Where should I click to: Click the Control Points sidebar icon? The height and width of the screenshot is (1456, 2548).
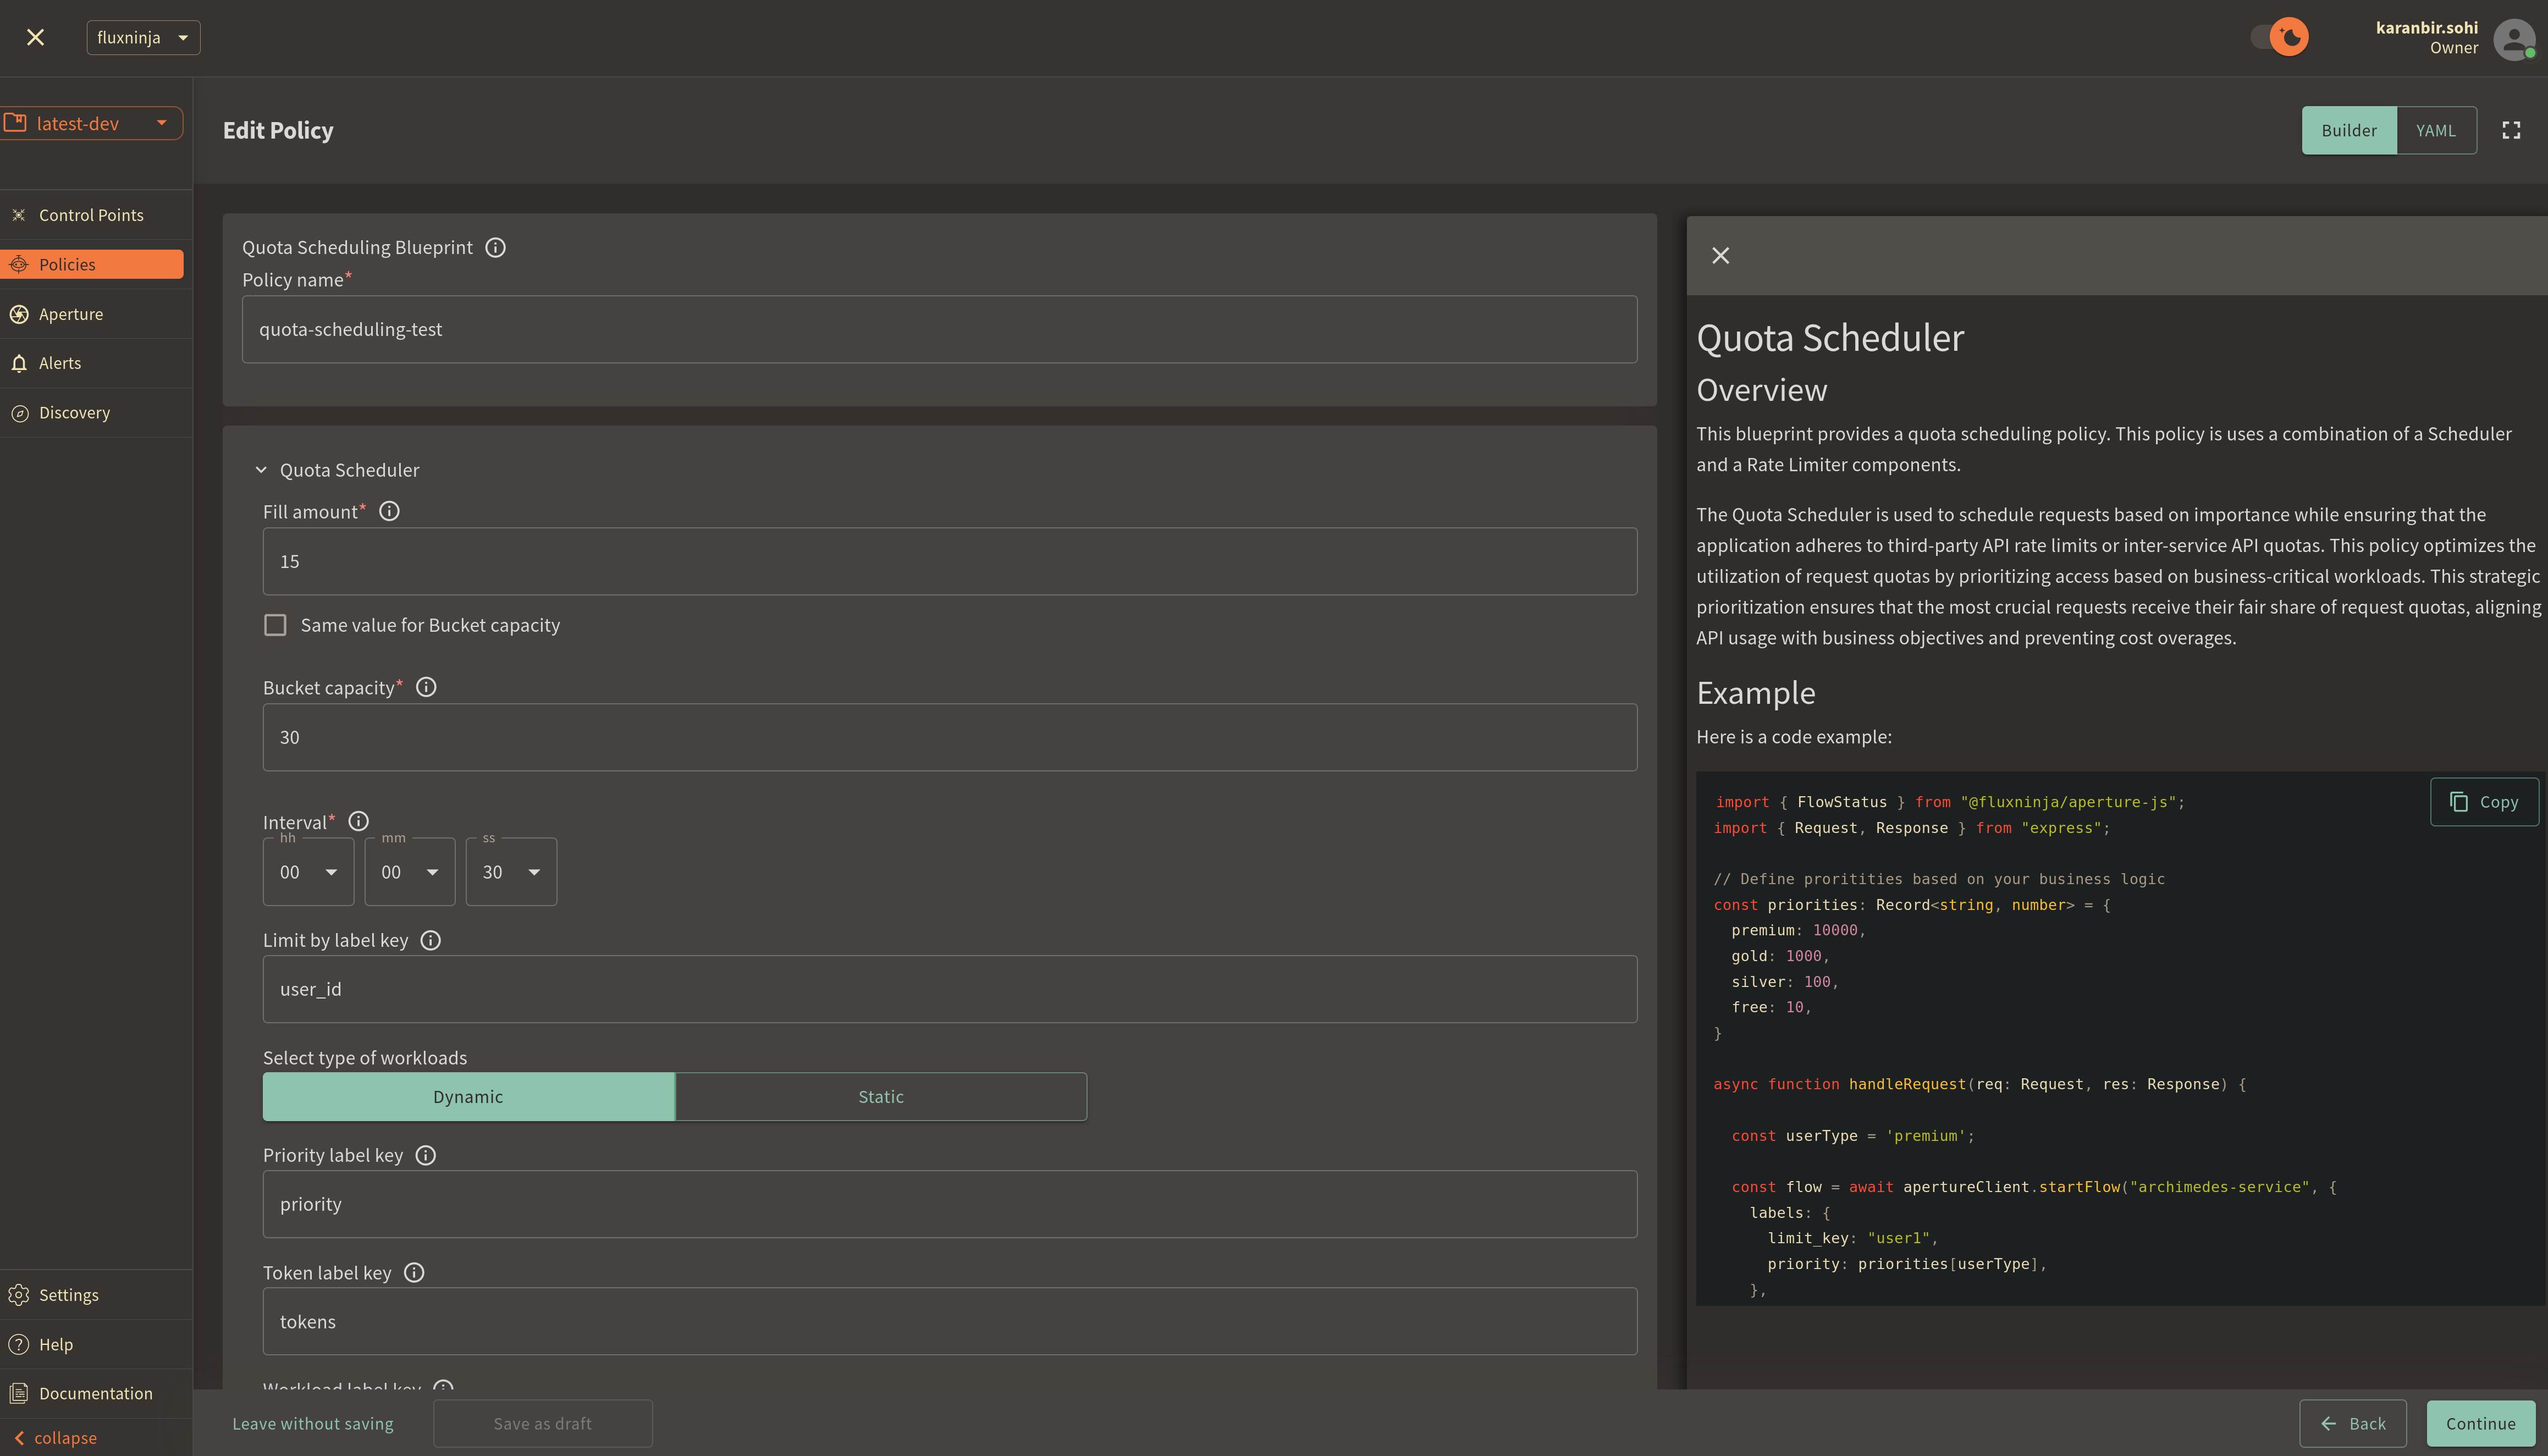click(x=18, y=215)
